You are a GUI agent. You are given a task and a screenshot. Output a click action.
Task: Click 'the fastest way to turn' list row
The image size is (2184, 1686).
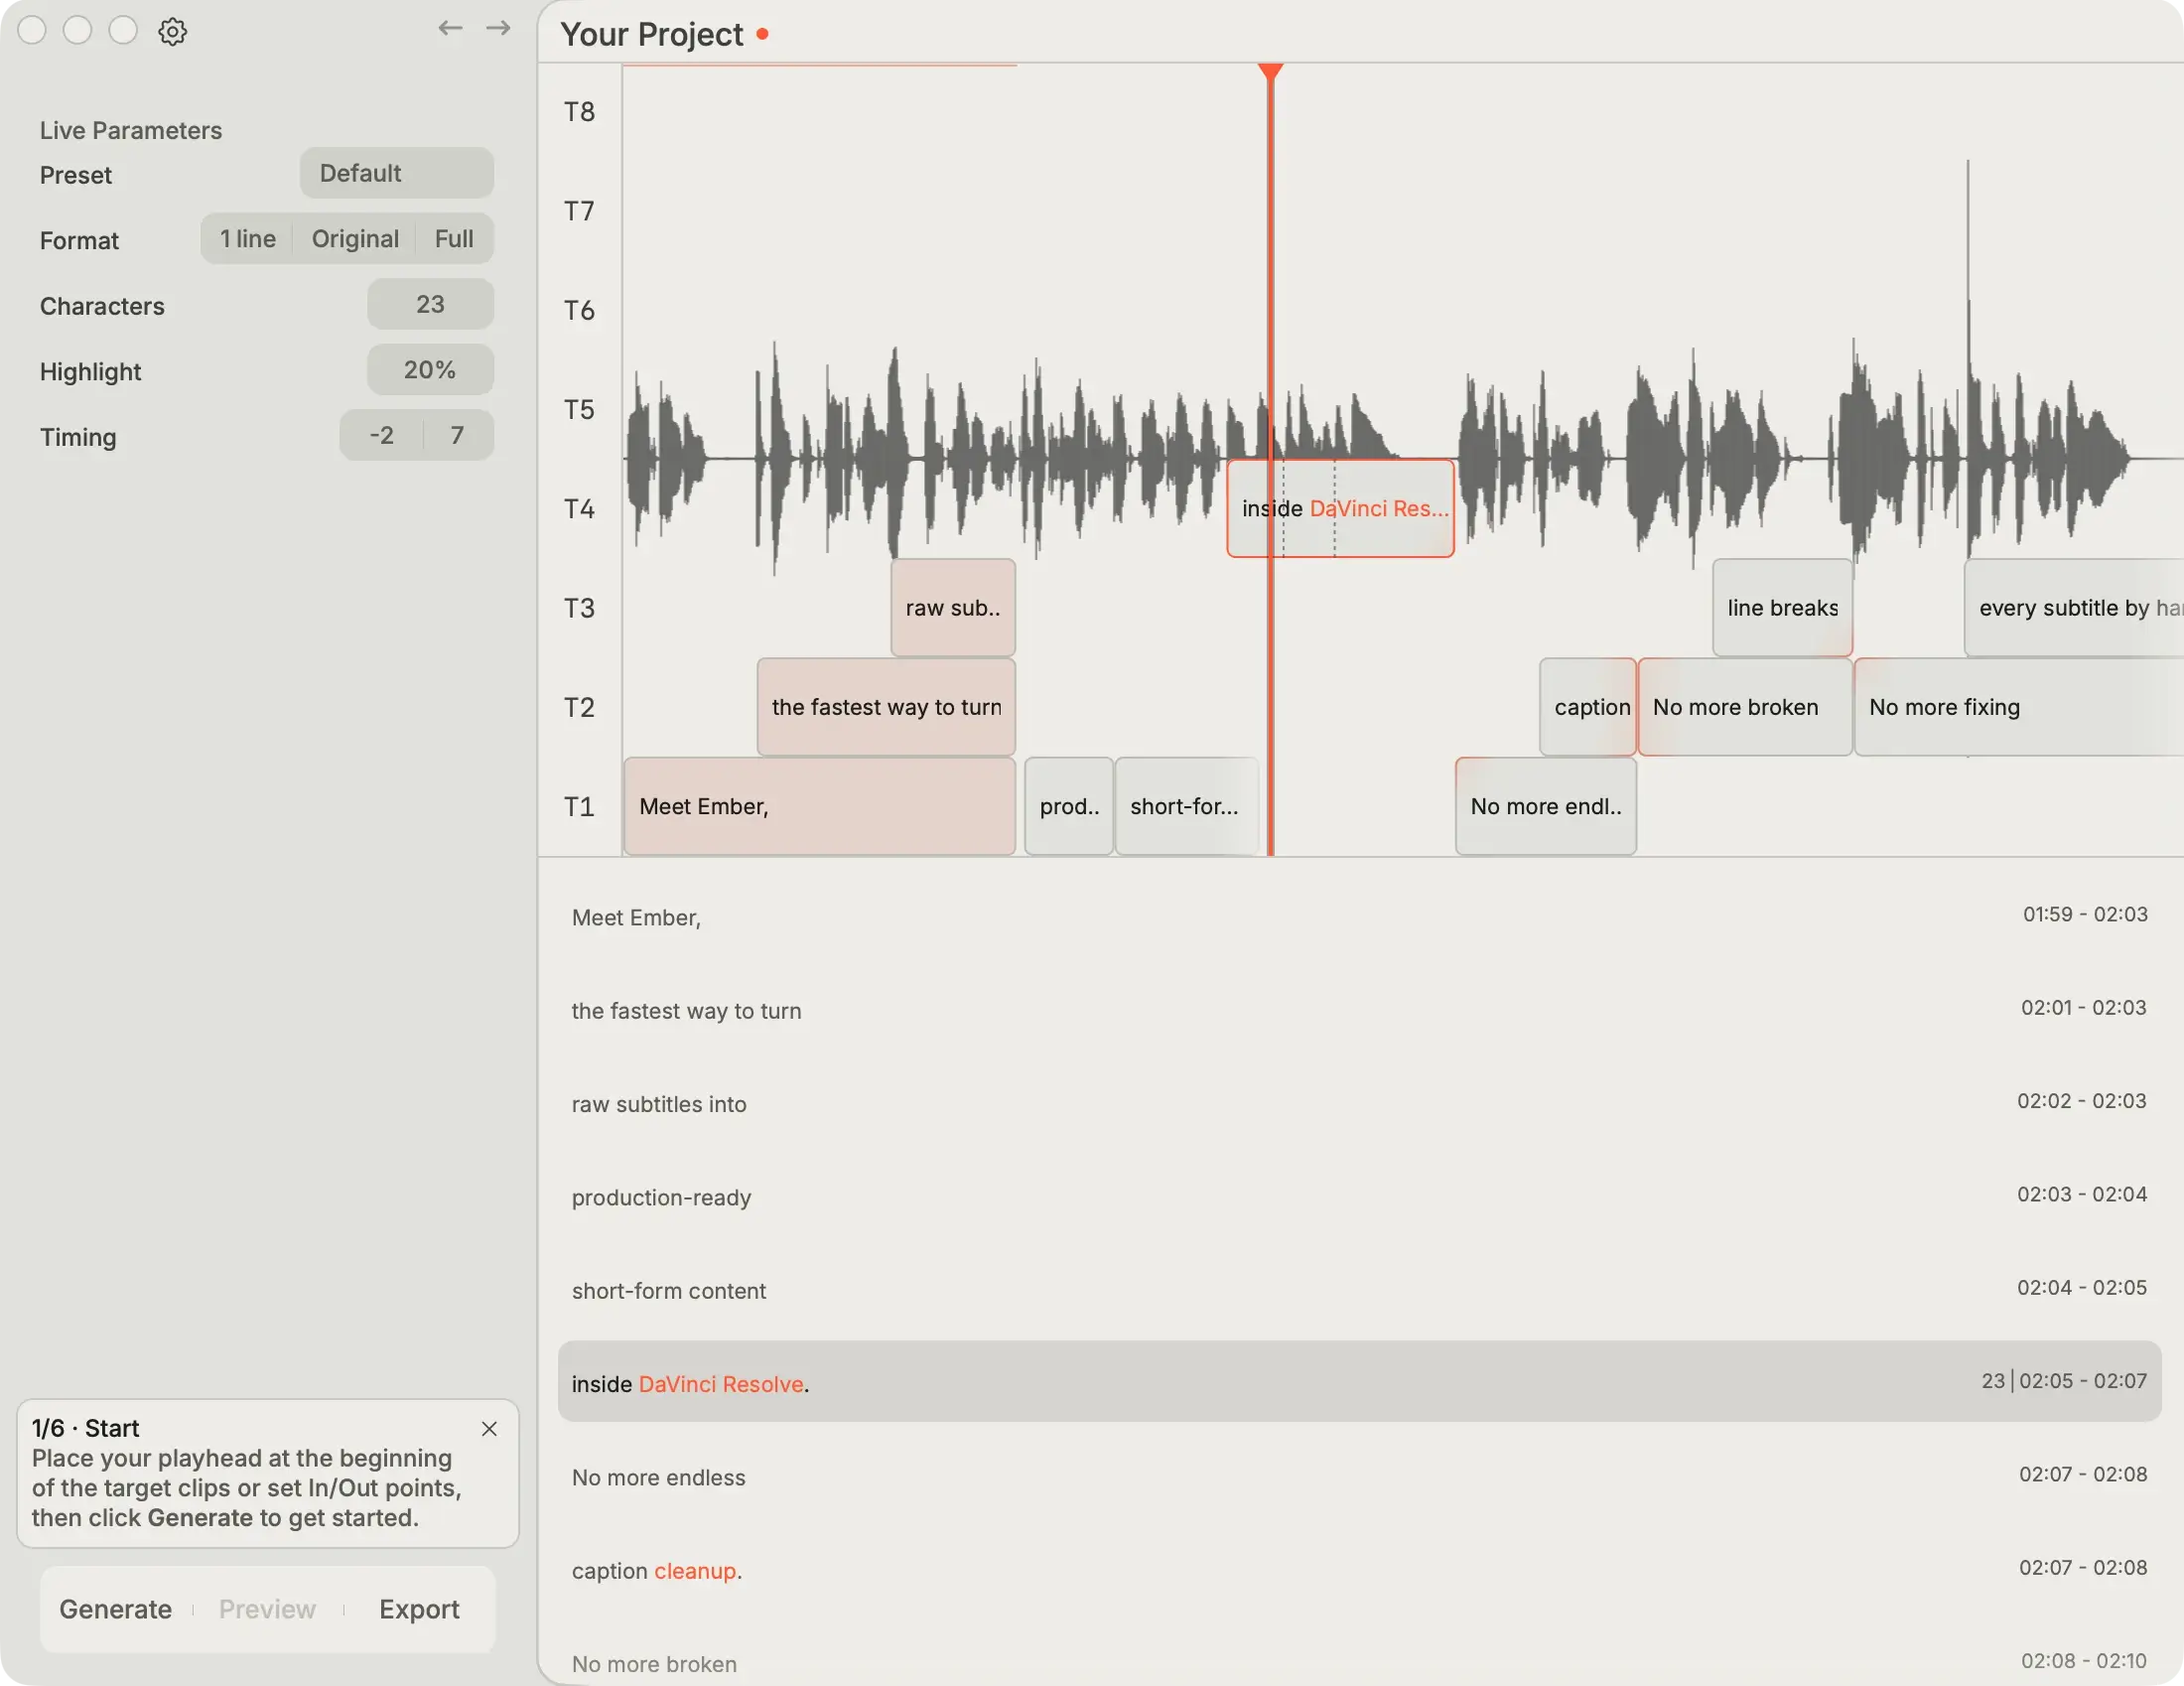coord(1359,1010)
